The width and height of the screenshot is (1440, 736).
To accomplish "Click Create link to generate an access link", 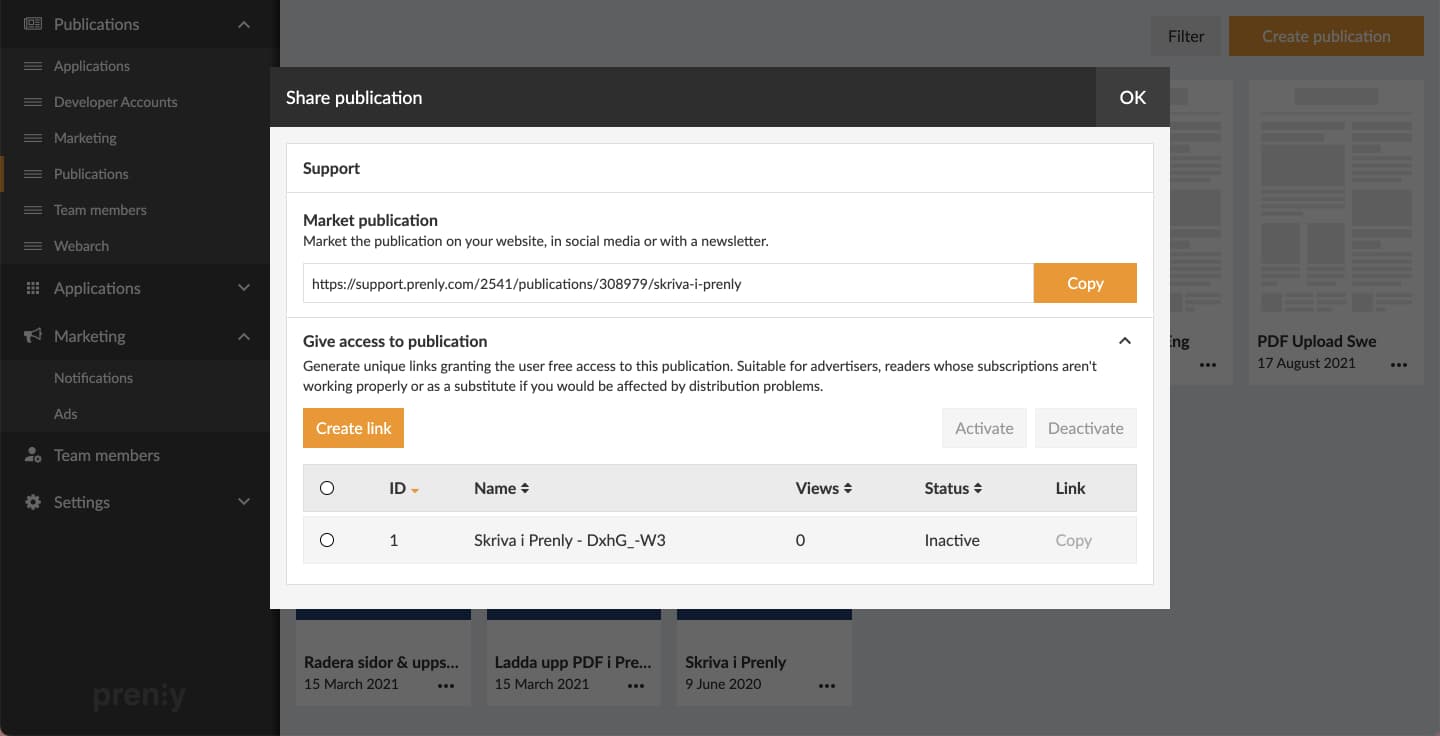I will point(353,427).
